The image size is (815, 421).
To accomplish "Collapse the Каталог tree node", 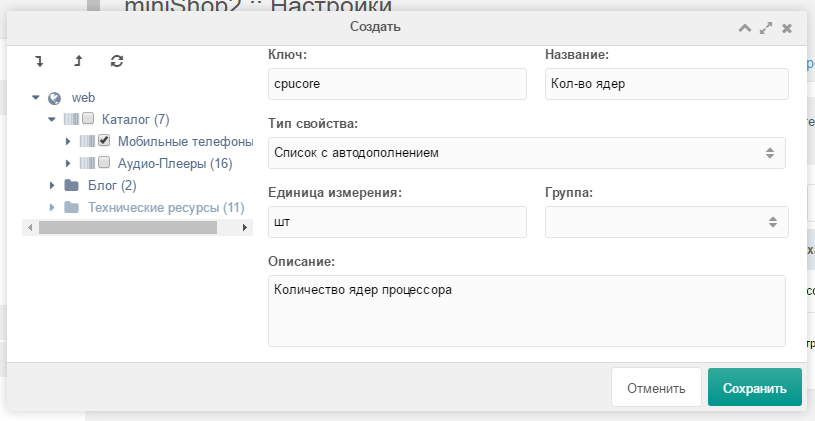I will coord(51,120).
